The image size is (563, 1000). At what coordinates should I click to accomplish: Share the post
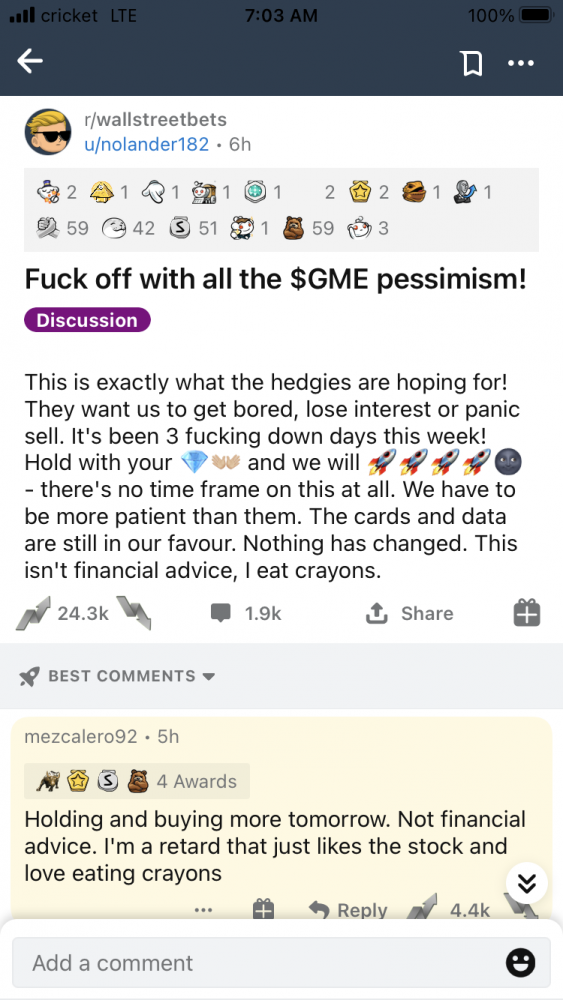pyautogui.click(x=409, y=614)
